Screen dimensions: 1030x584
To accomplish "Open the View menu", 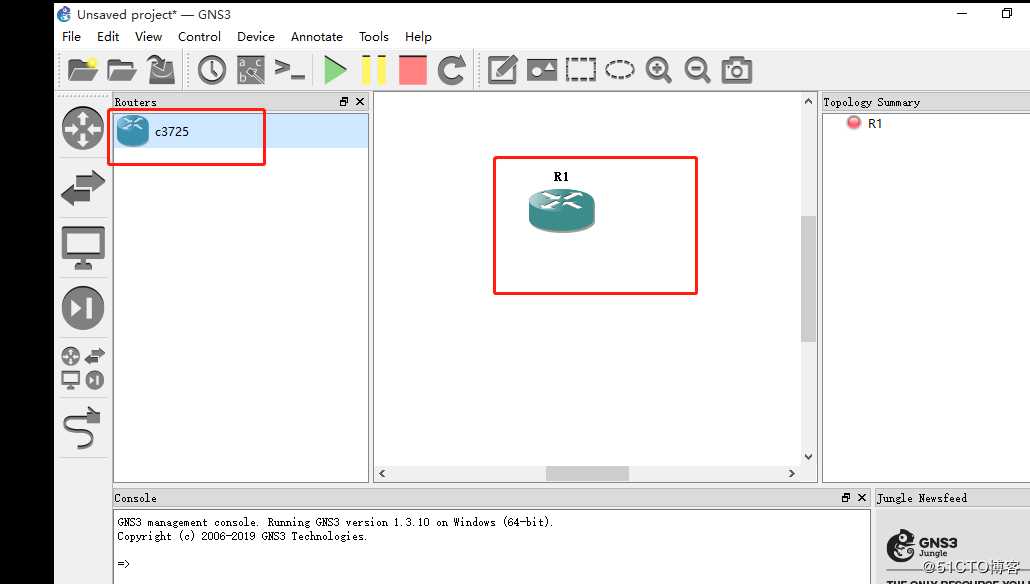I will 148,37.
